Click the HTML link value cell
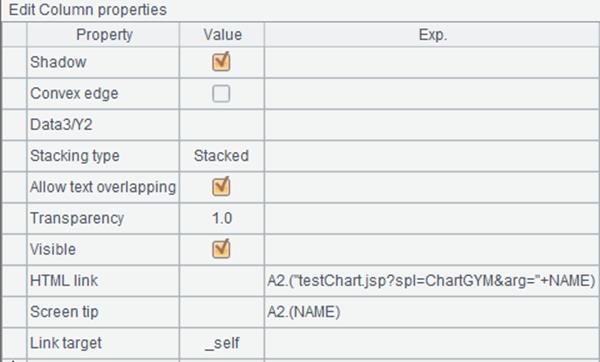 pos(222,280)
